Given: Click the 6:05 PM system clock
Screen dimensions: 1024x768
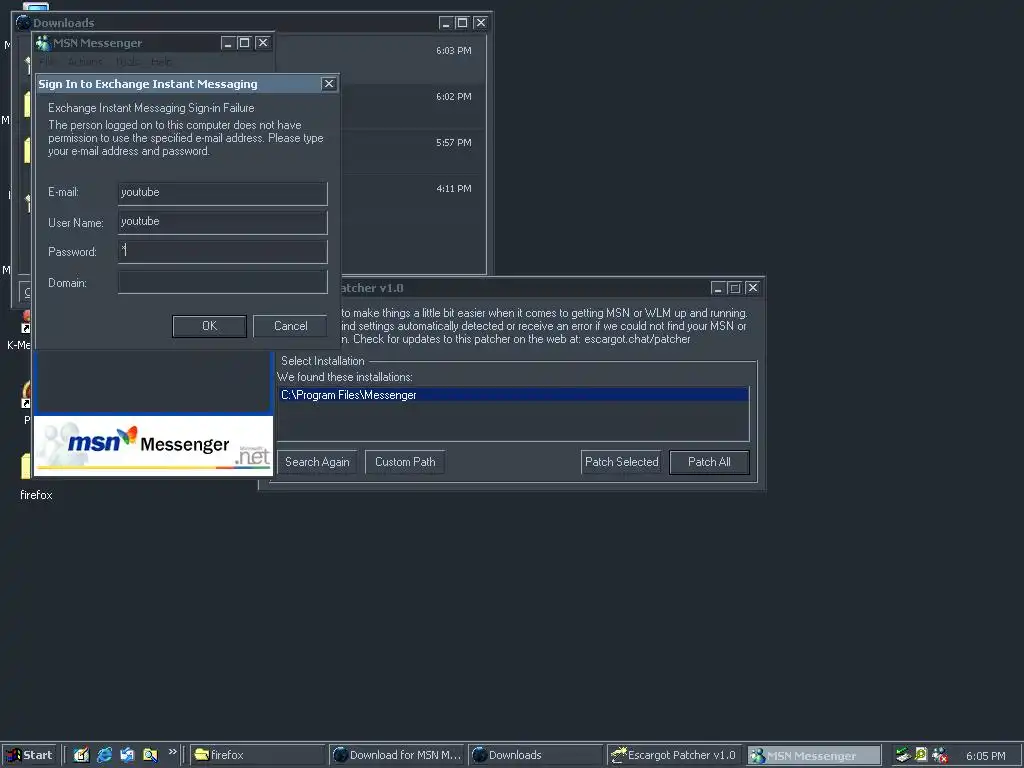Looking at the screenshot, I should (x=985, y=756).
